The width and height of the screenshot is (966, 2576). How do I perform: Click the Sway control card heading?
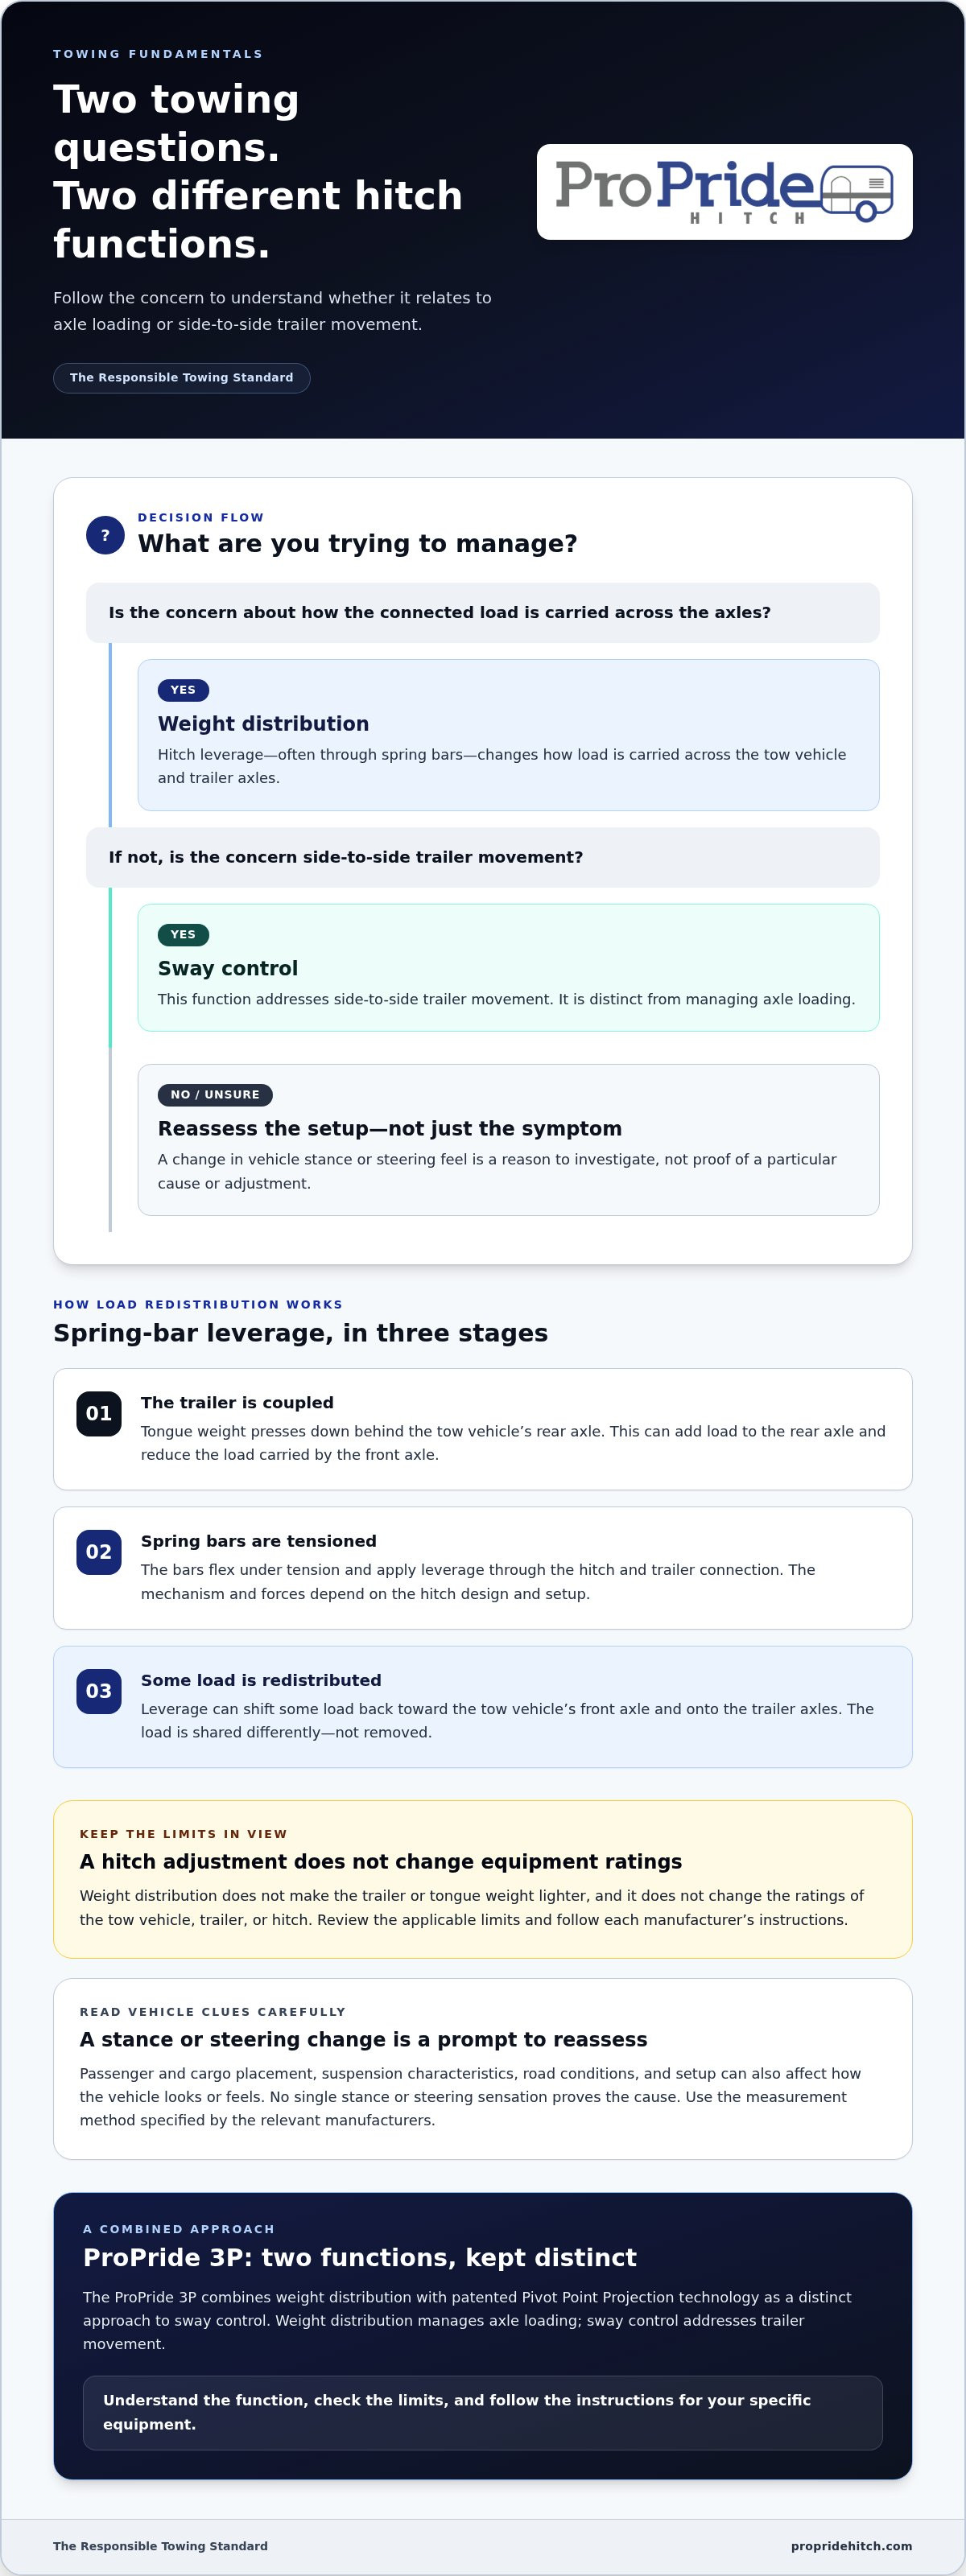click(x=228, y=968)
